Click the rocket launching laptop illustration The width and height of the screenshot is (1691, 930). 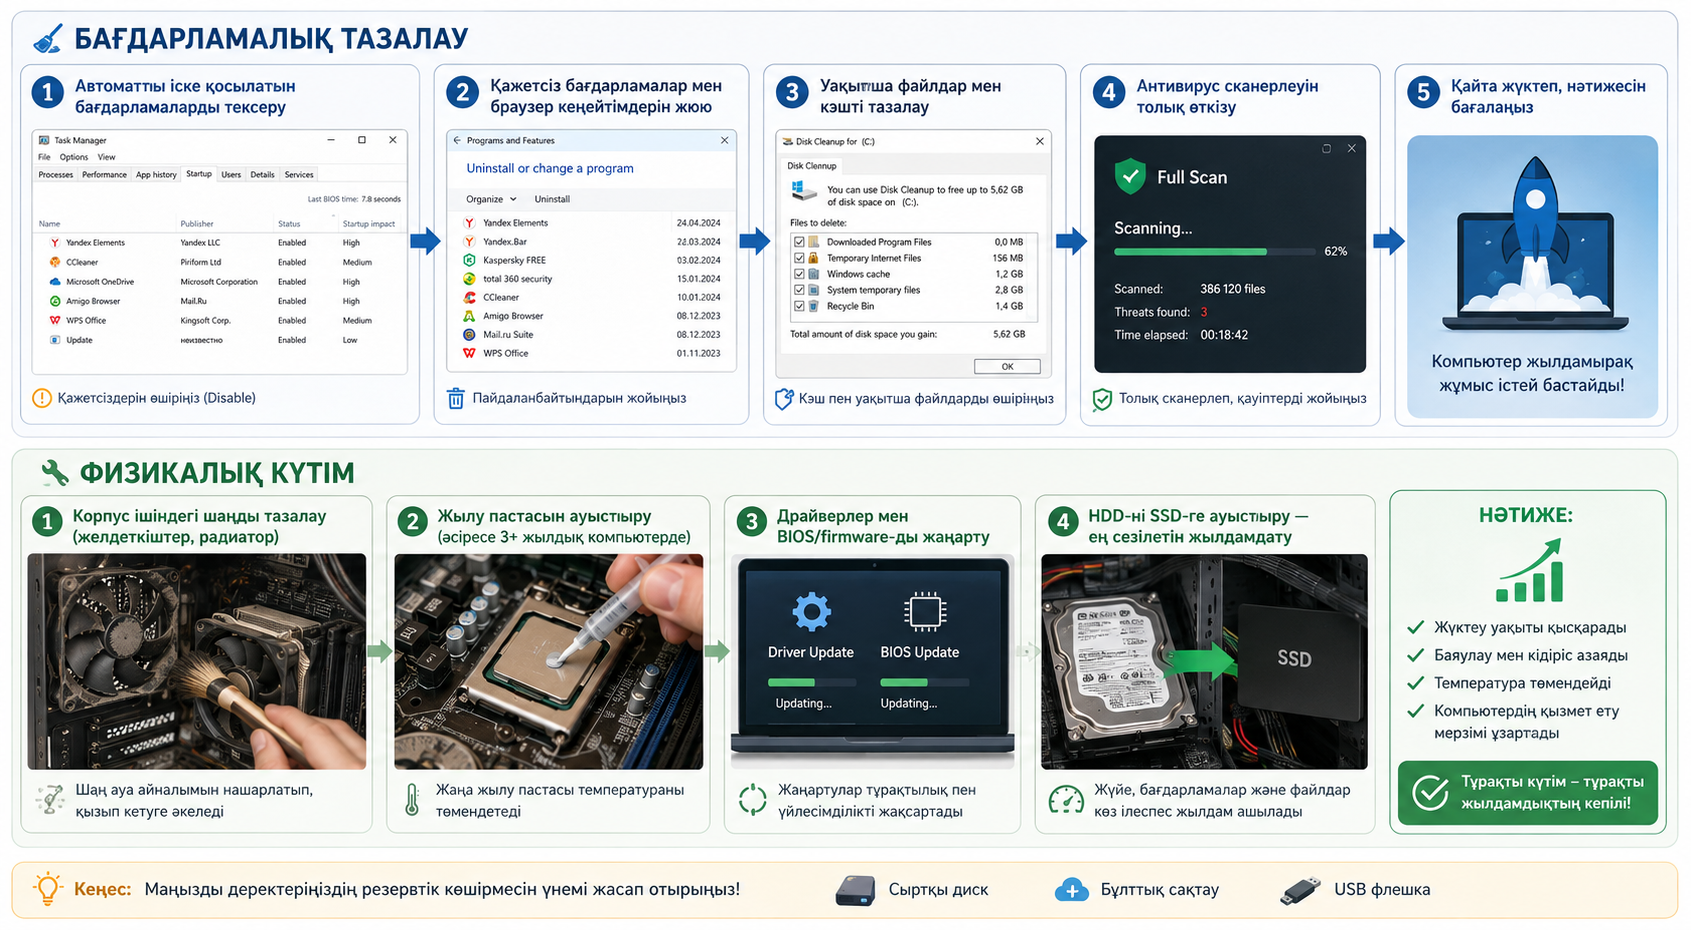pos(1532,245)
